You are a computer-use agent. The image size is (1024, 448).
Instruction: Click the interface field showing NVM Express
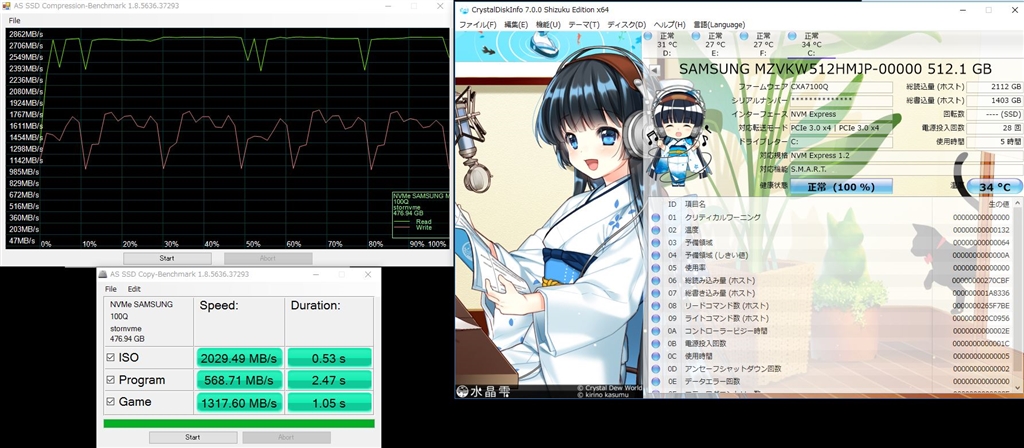coord(840,114)
